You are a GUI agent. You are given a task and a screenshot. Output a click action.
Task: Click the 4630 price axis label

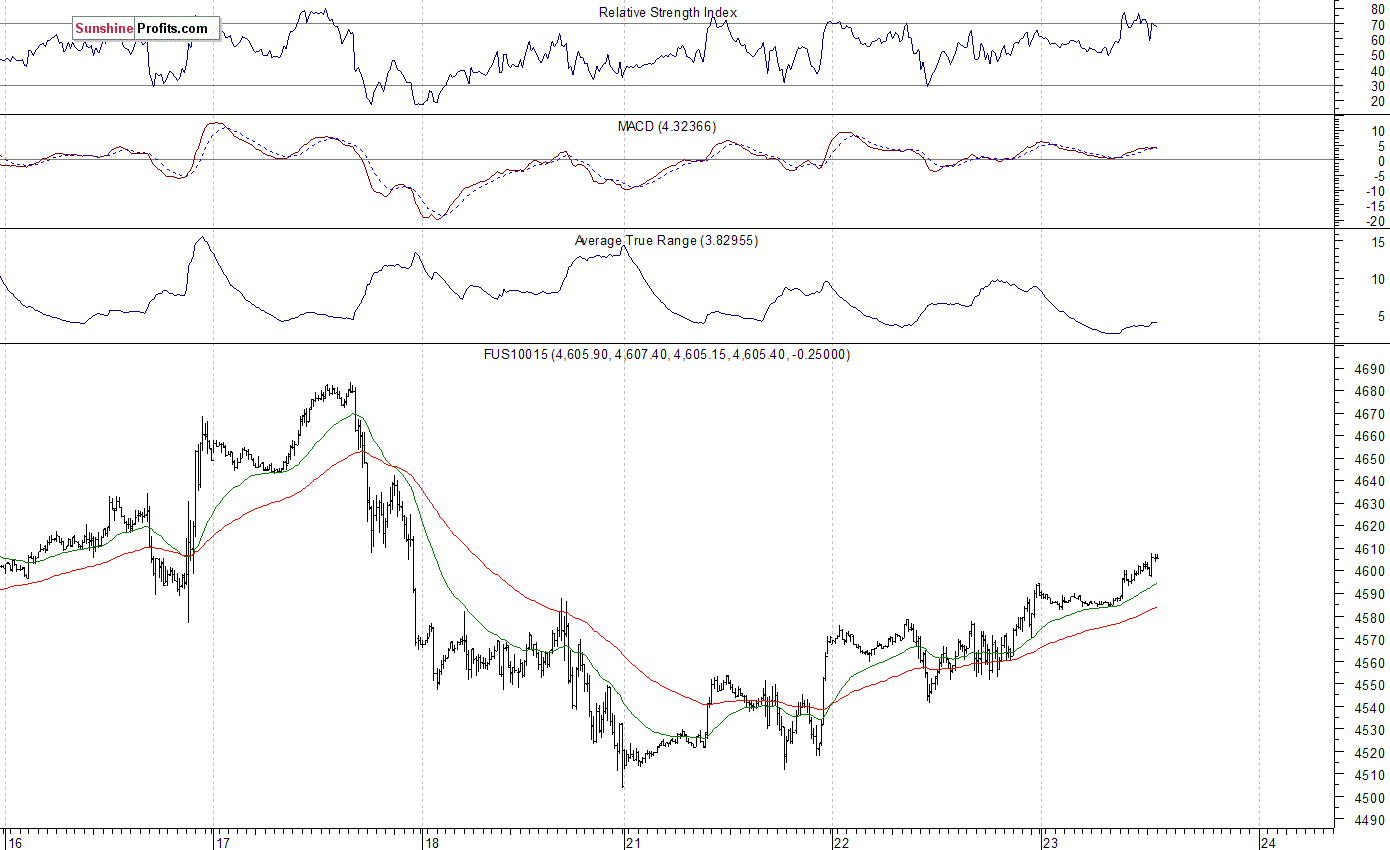pos(1370,504)
